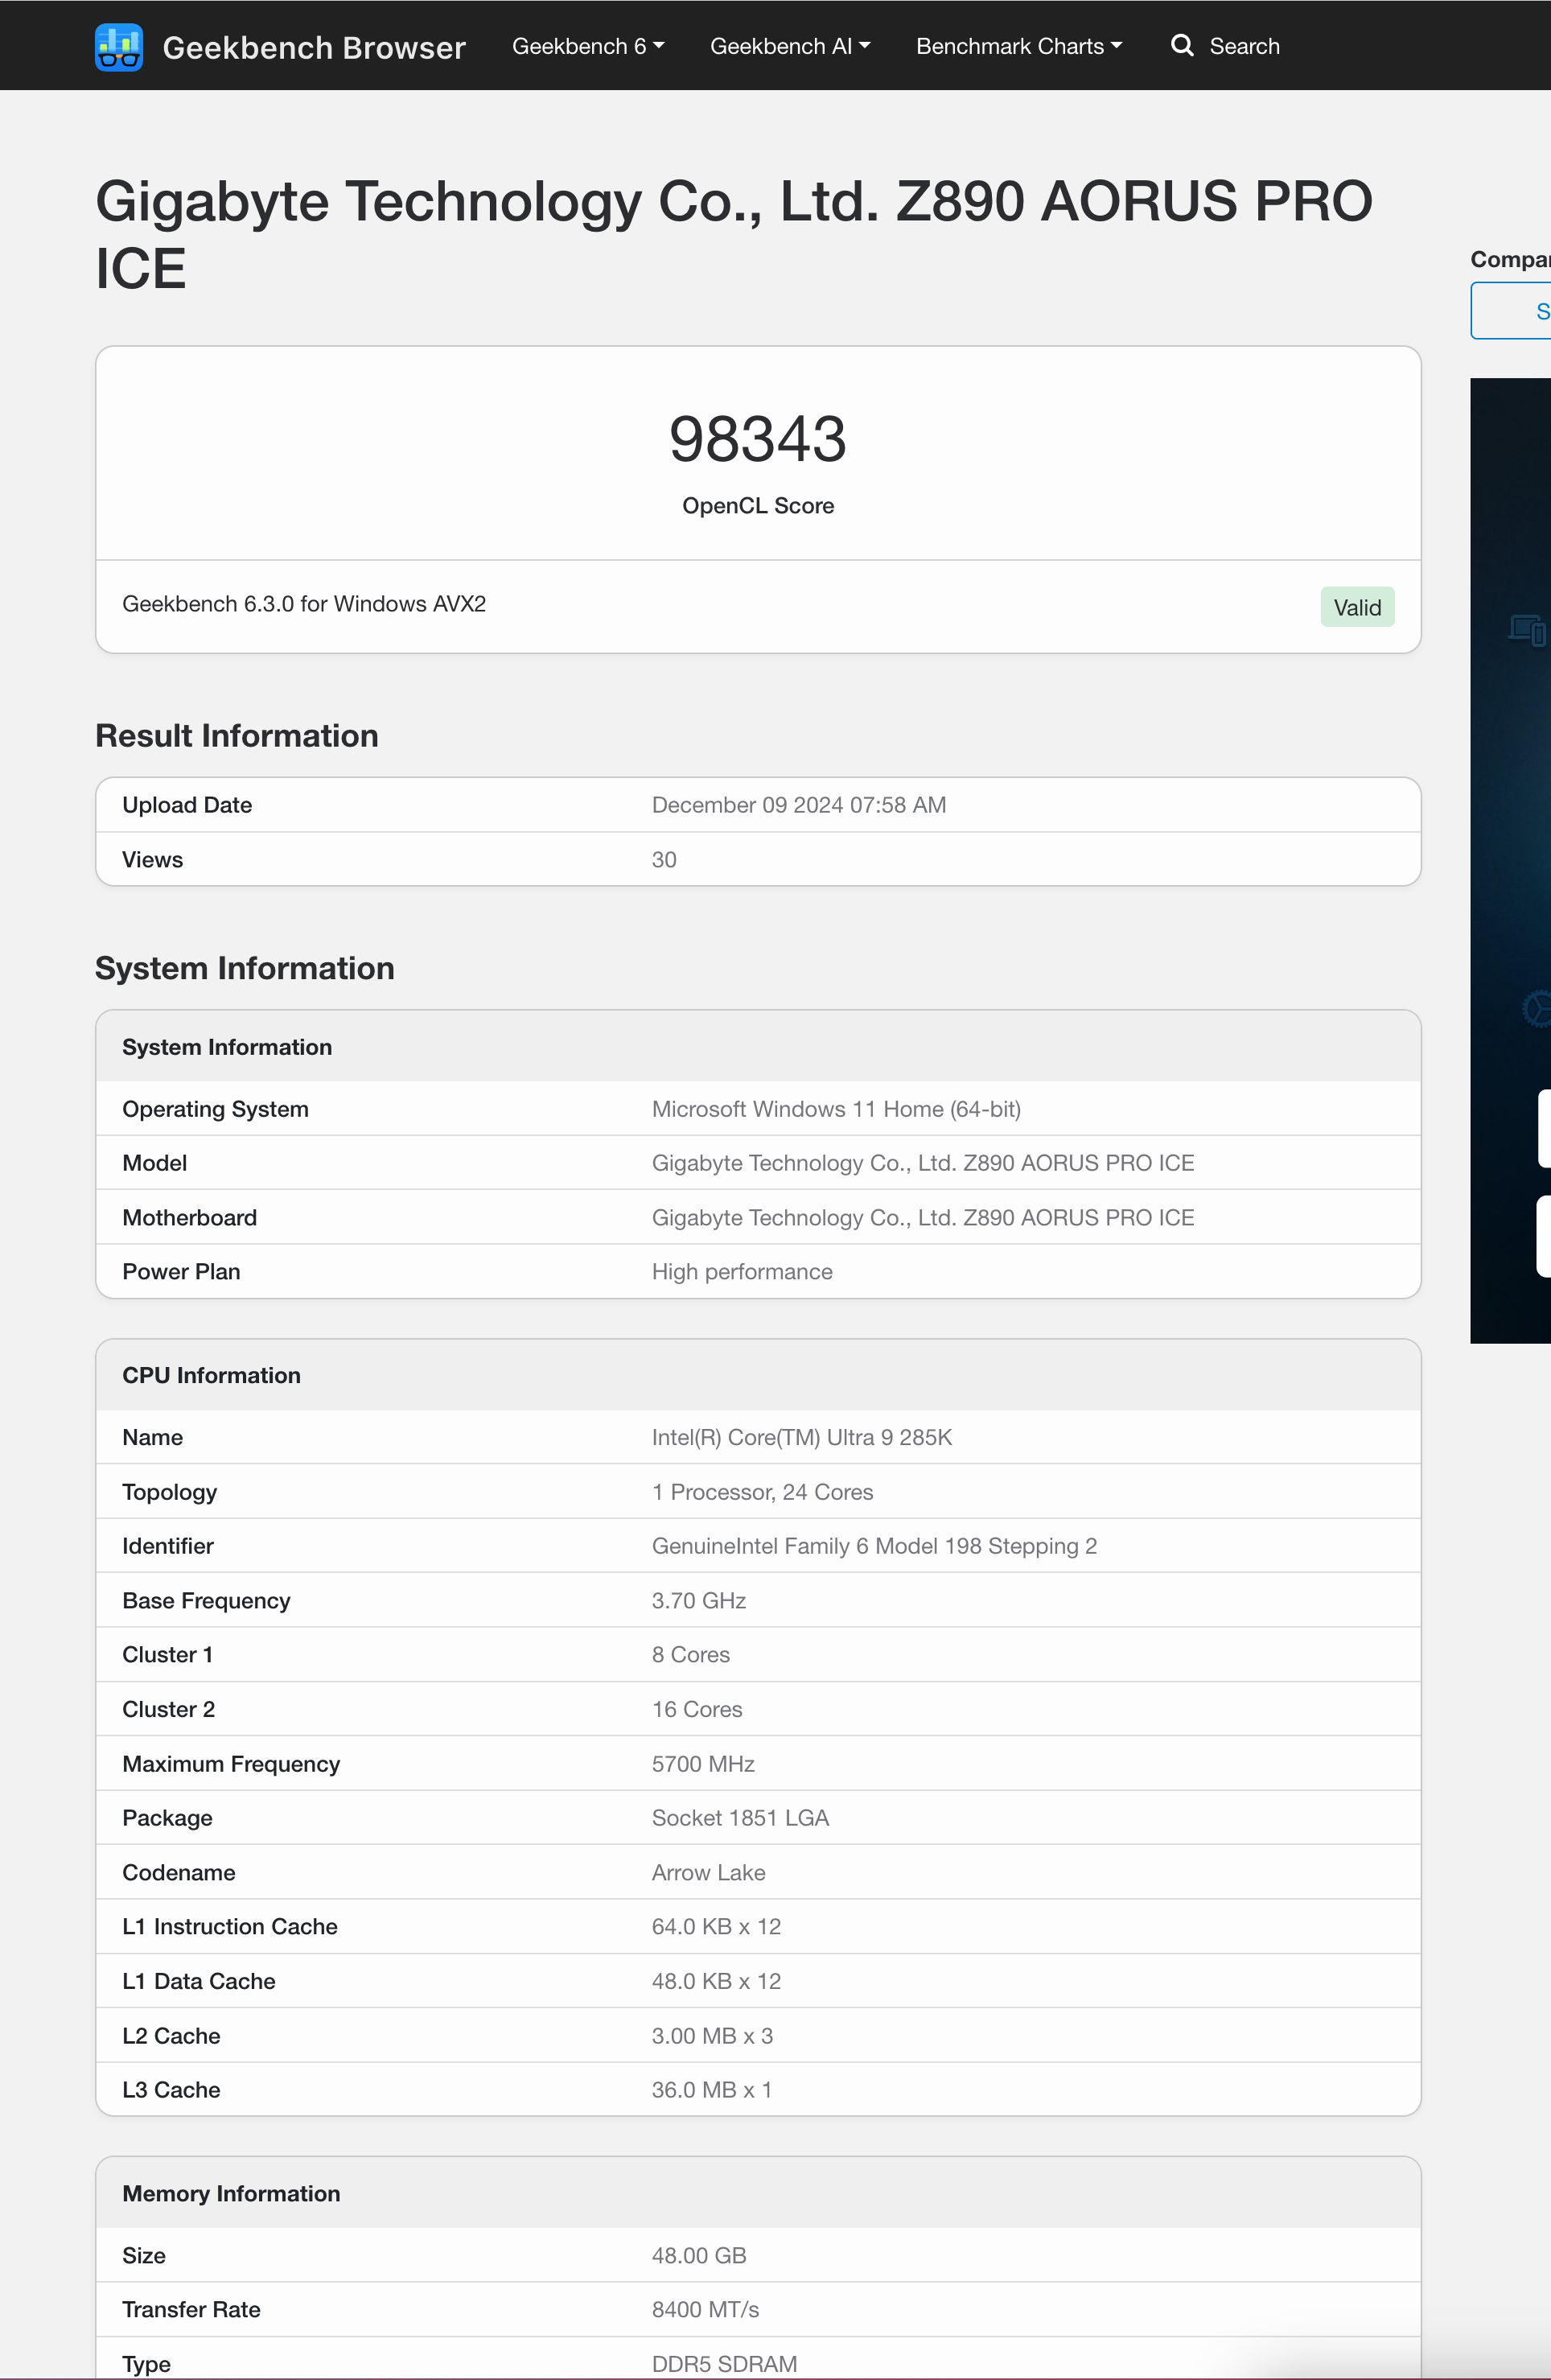Open the Benchmark Charts dropdown
Viewport: 1551px width, 2380px height.
[x=1019, y=46]
